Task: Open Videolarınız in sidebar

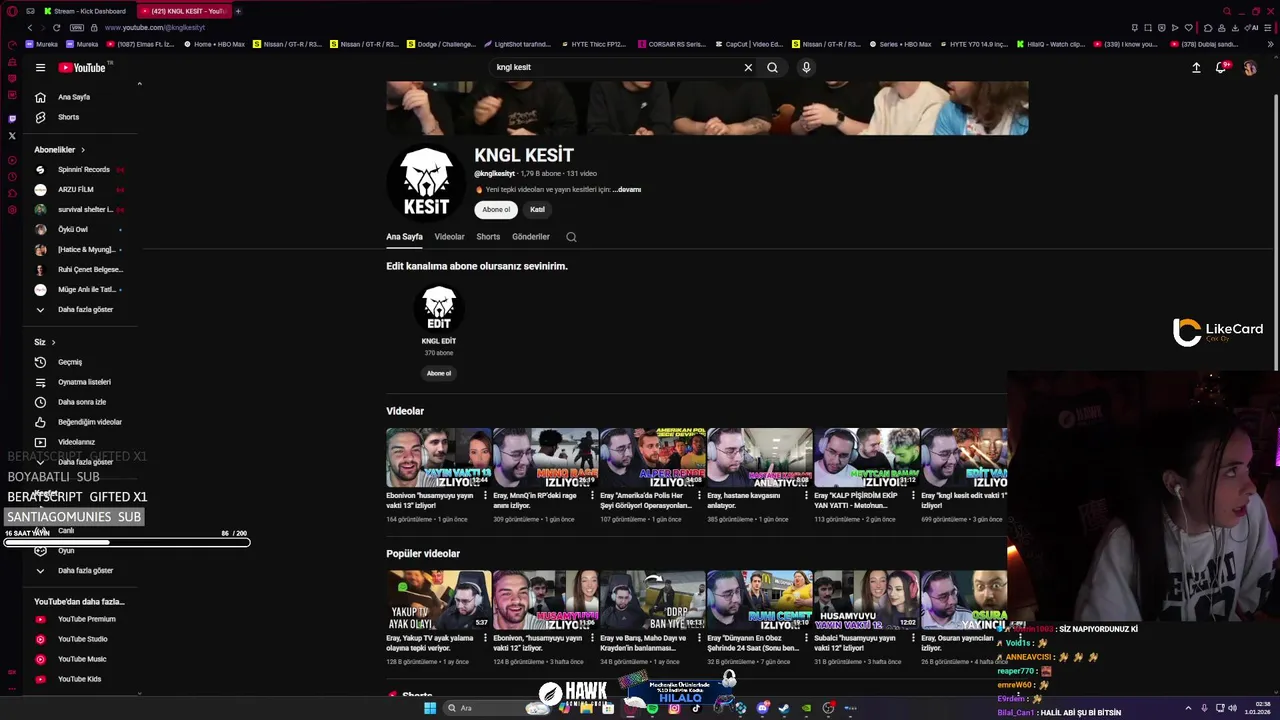Action: [75, 442]
